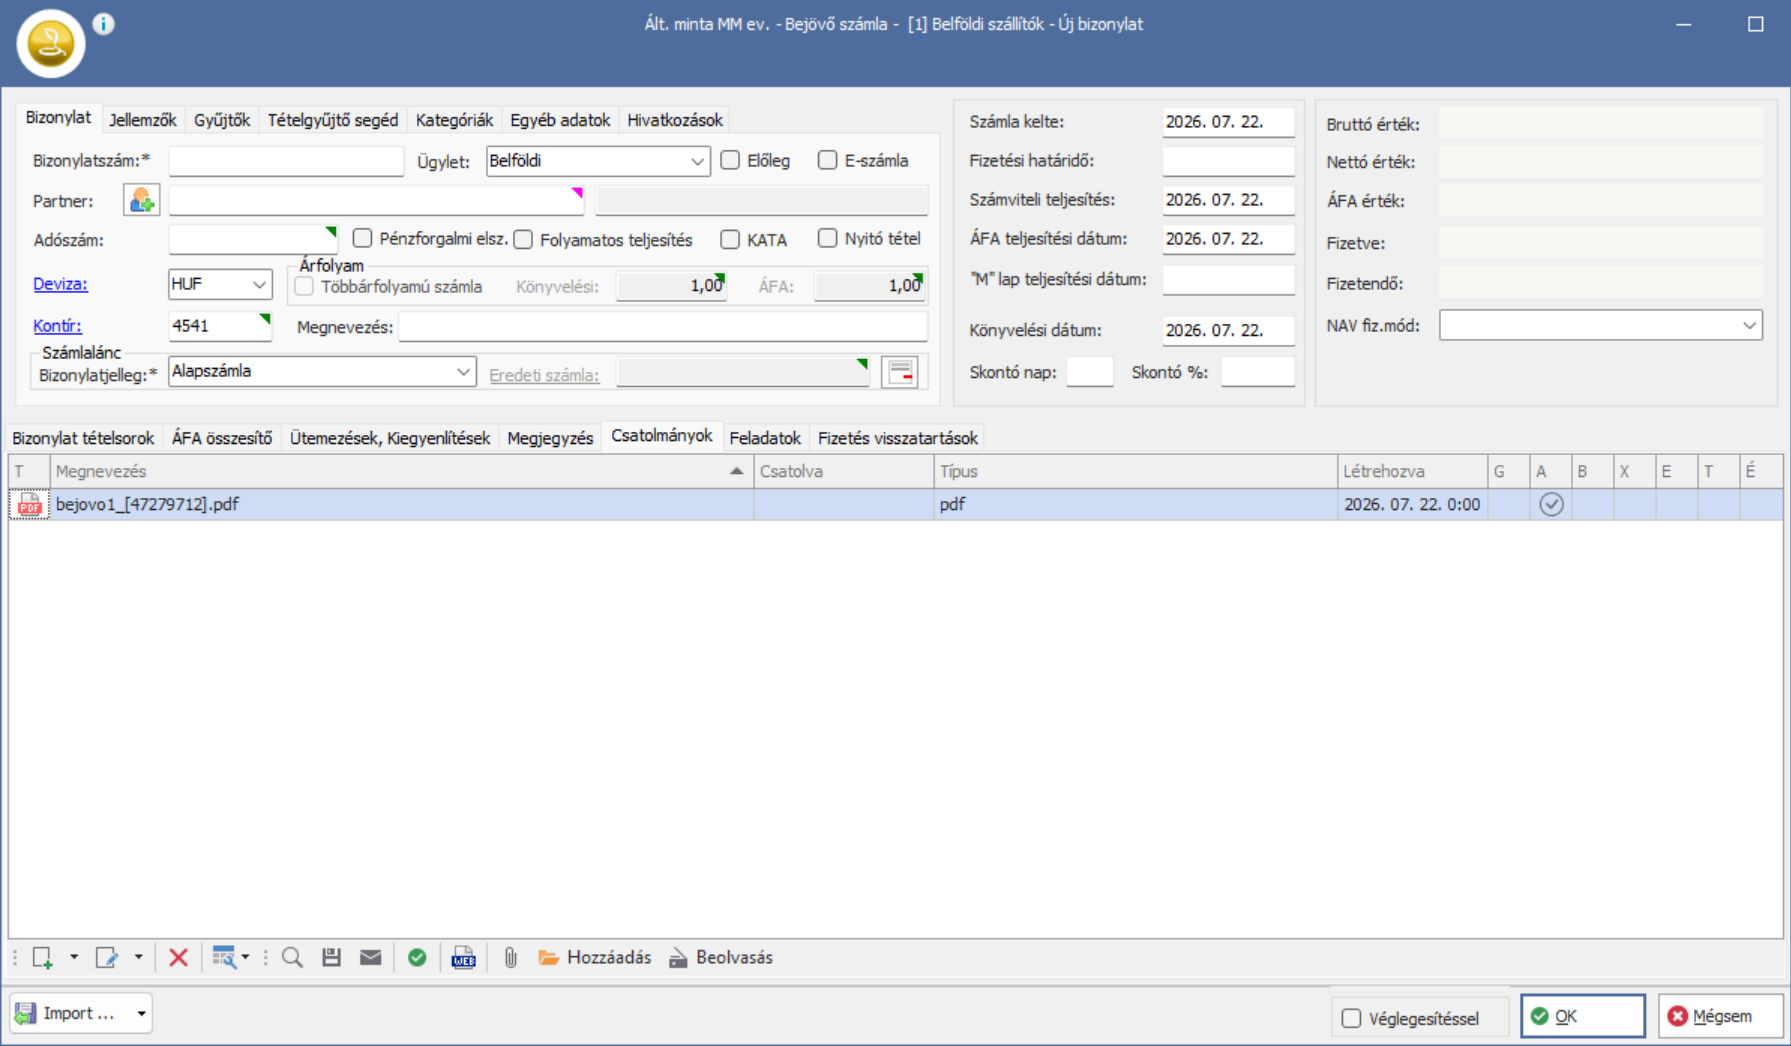Enable the Véglegesítéssel checkbox
The width and height of the screenshot is (1791, 1046).
1351,1018
